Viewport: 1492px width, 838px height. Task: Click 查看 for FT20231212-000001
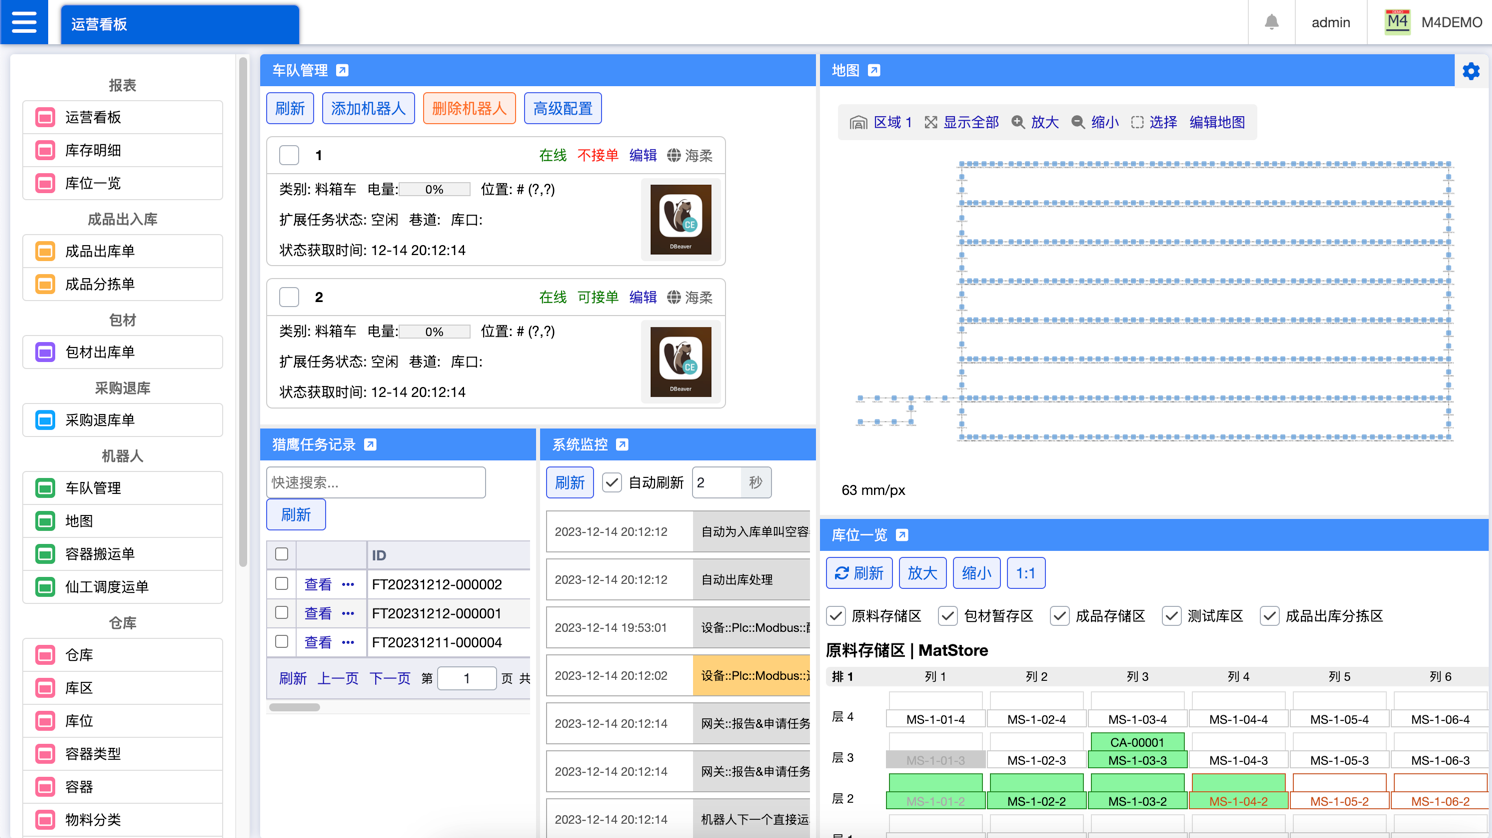318,613
